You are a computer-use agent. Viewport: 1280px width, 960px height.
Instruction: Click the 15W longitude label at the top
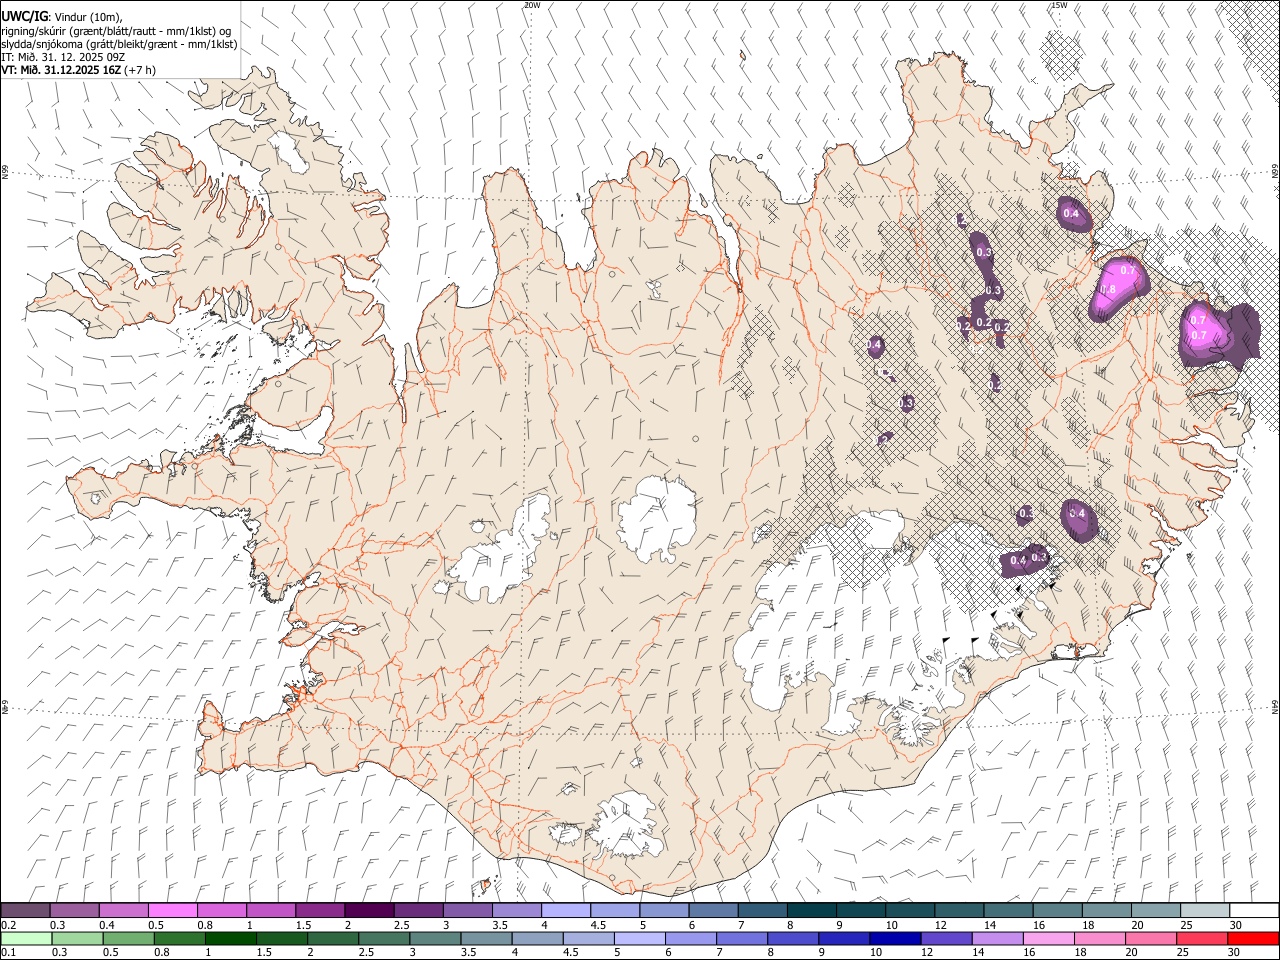click(x=1059, y=5)
